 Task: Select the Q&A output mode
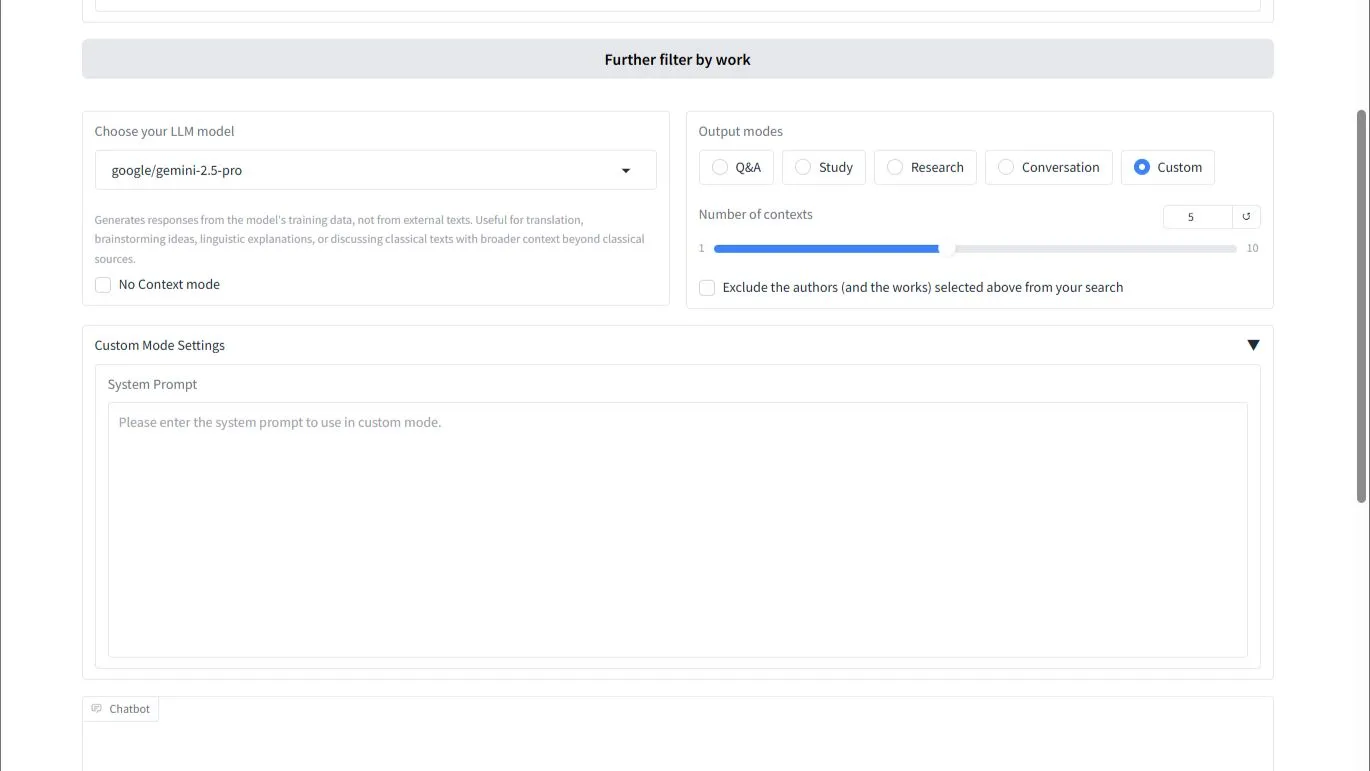tap(720, 168)
